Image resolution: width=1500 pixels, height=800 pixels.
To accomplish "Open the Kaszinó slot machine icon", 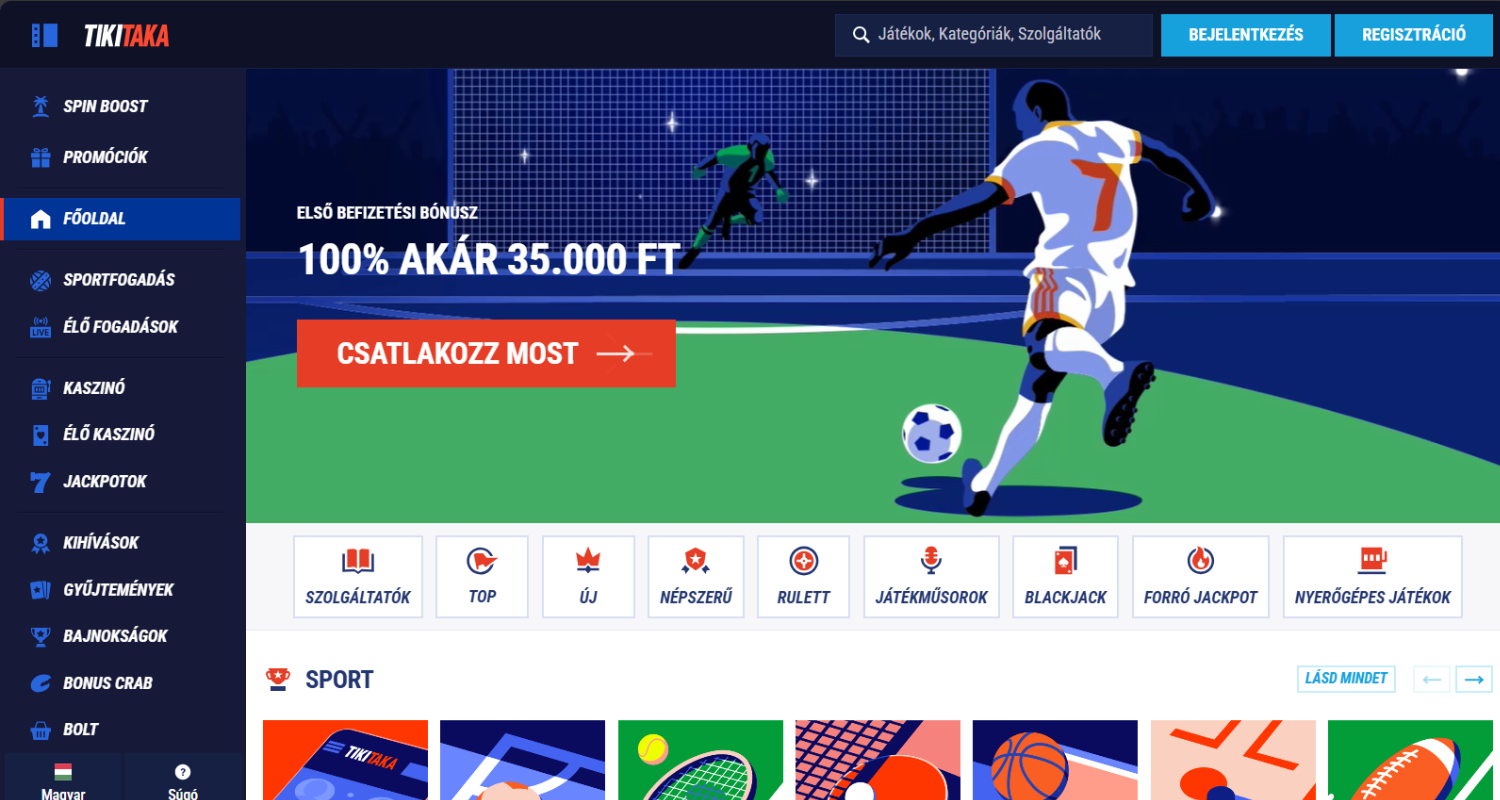I will coord(40,388).
